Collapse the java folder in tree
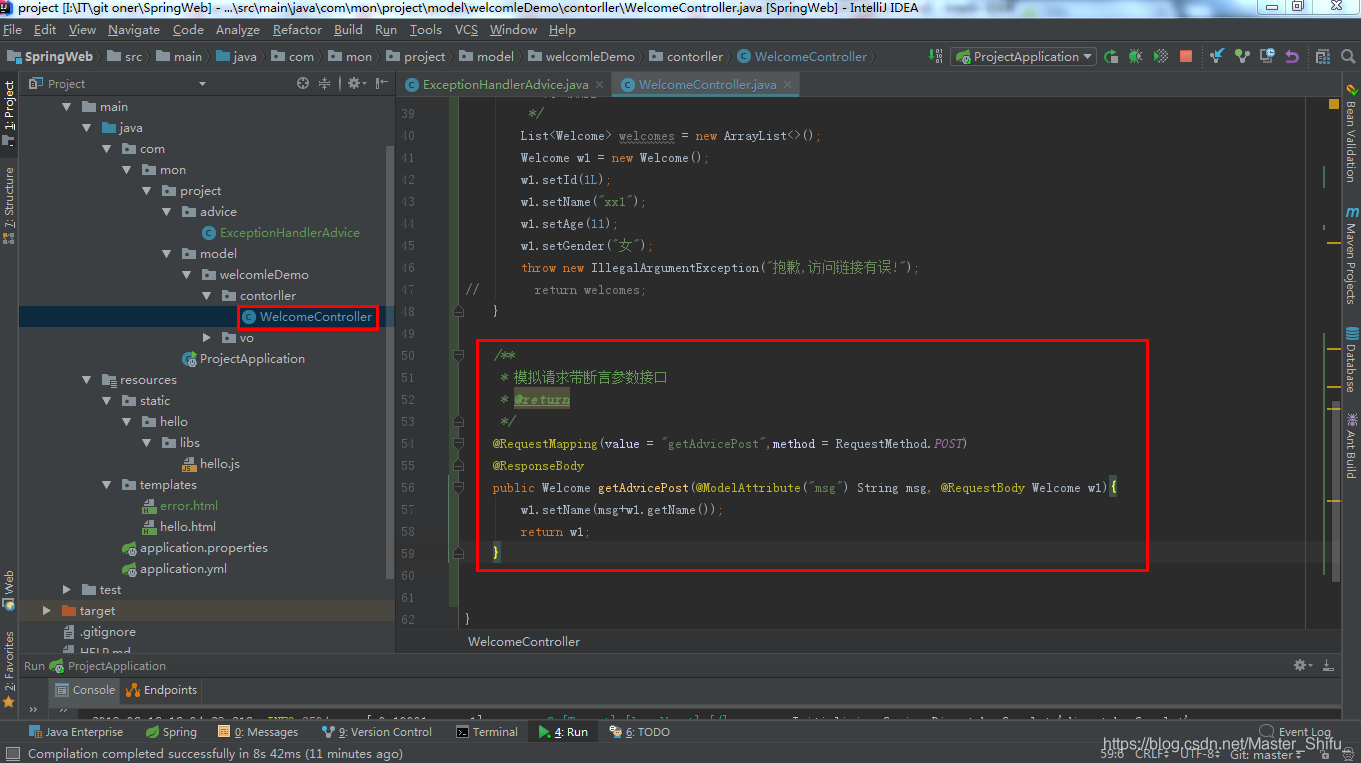This screenshot has height=763, width=1361. pos(87,128)
